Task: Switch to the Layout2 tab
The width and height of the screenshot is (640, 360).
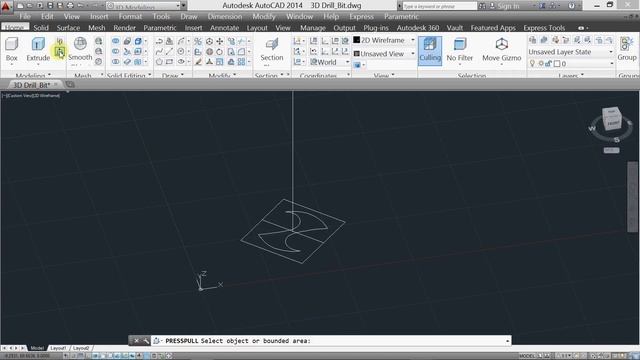Action: (81, 348)
